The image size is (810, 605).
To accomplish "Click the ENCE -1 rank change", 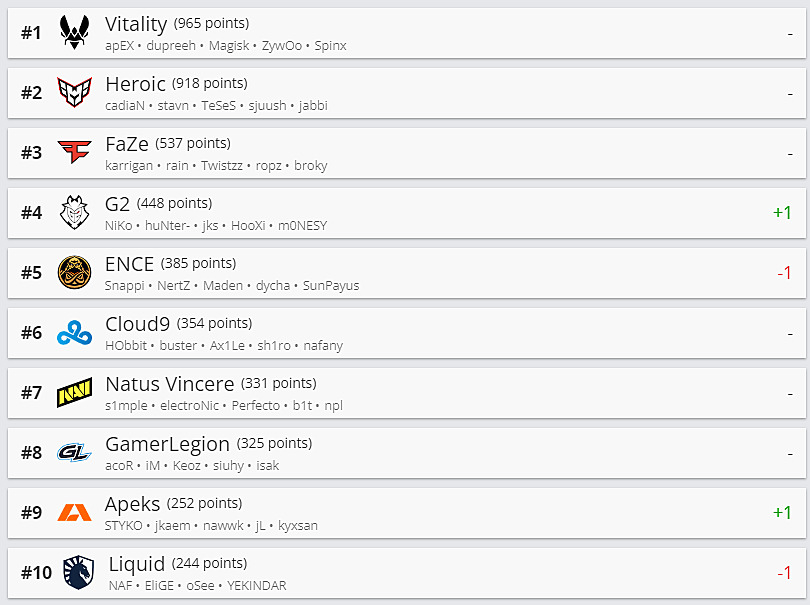I will click(x=784, y=273).
